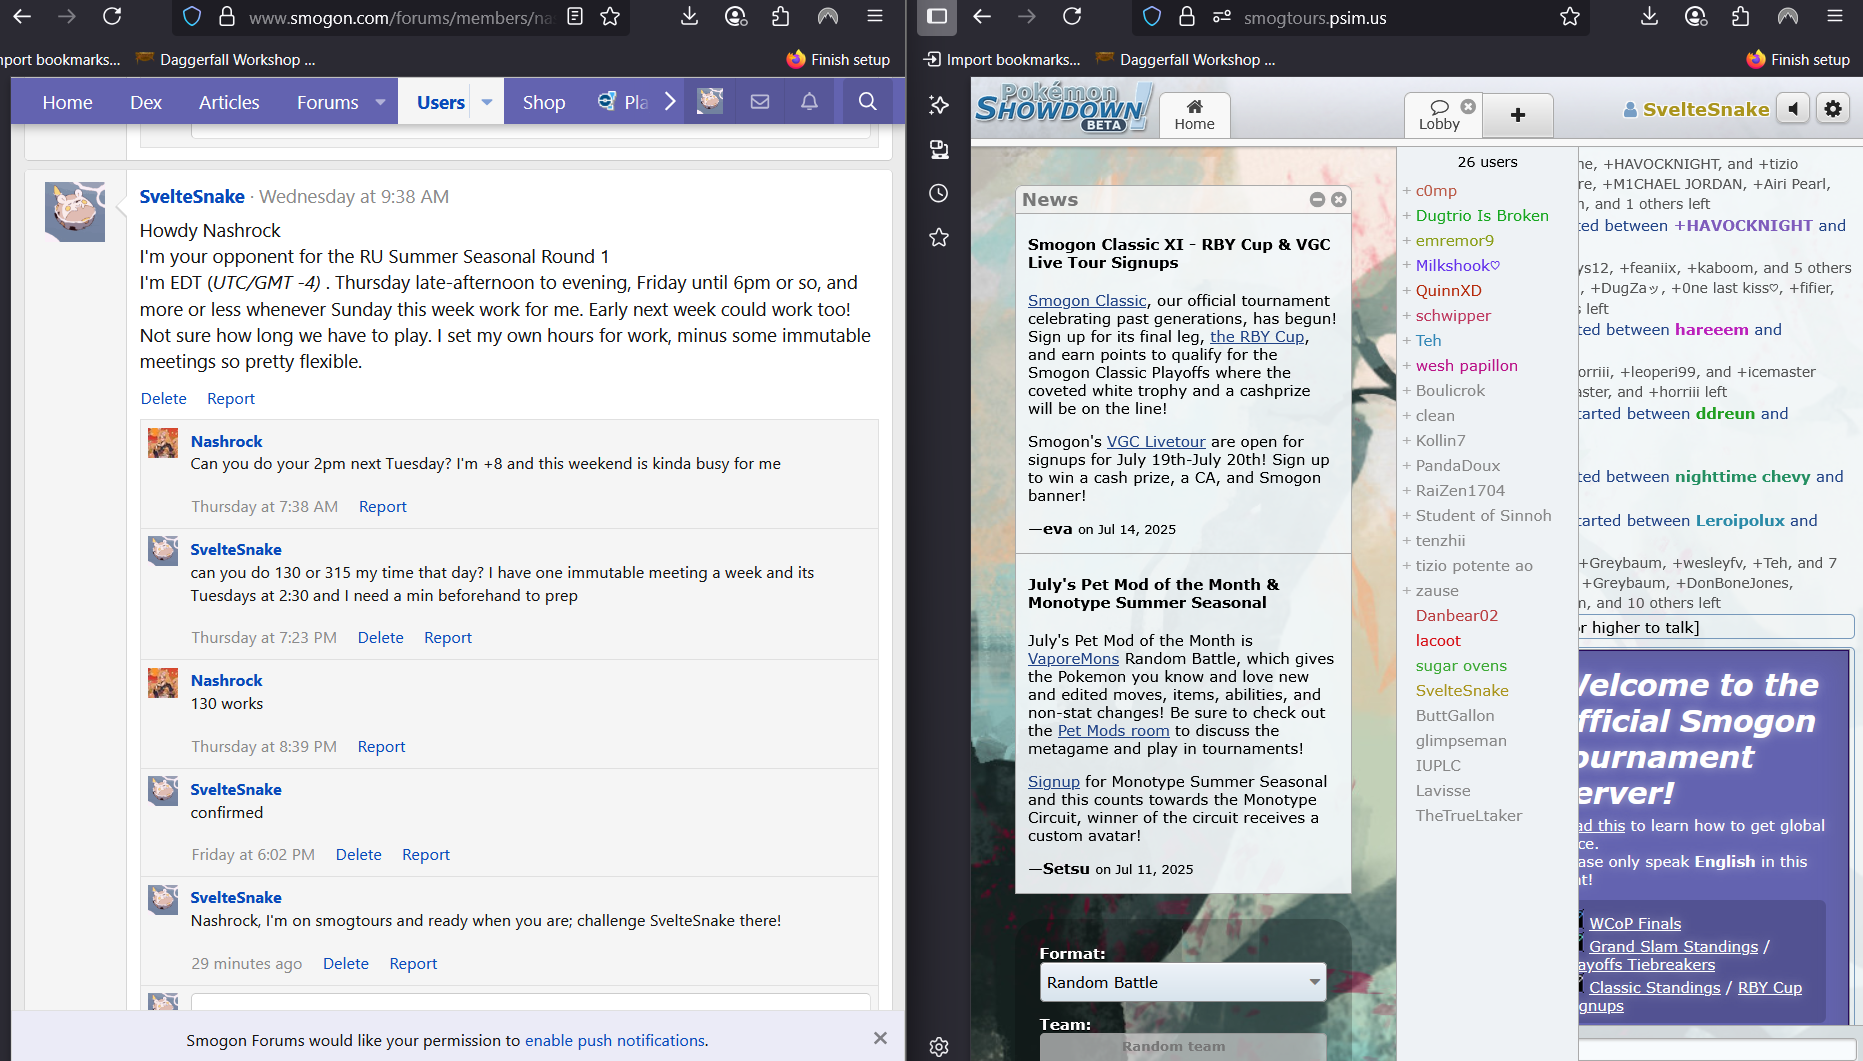Click Pokémon Showdown logo

click(1062, 107)
